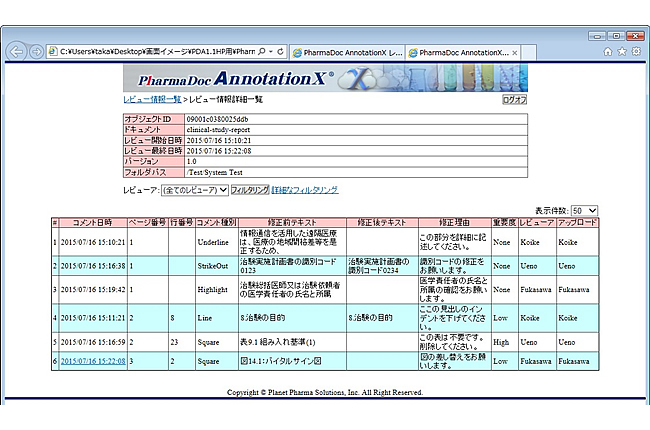Click the 修正理由 column header
This screenshot has height=430, width=650.
click(454, 222)
